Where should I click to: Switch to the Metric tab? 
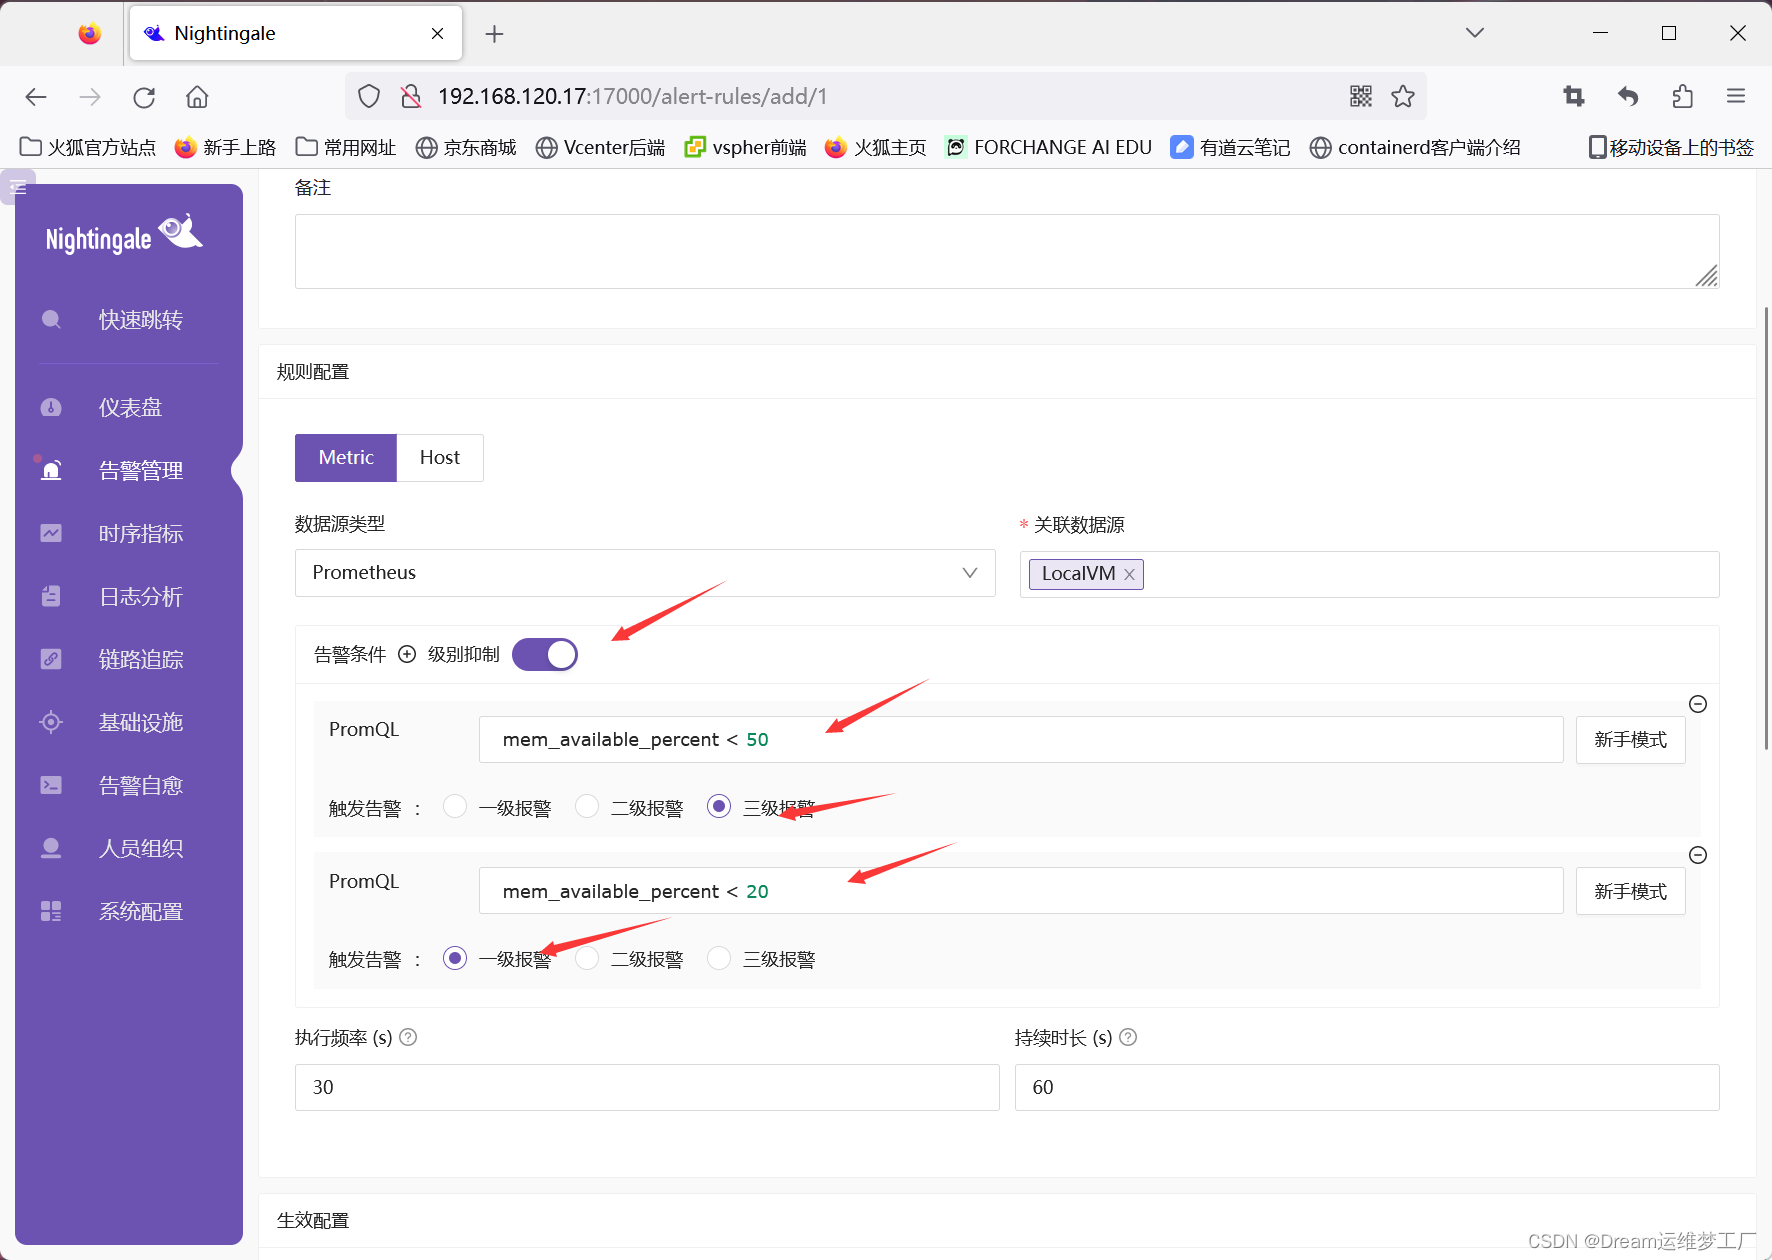346,457
